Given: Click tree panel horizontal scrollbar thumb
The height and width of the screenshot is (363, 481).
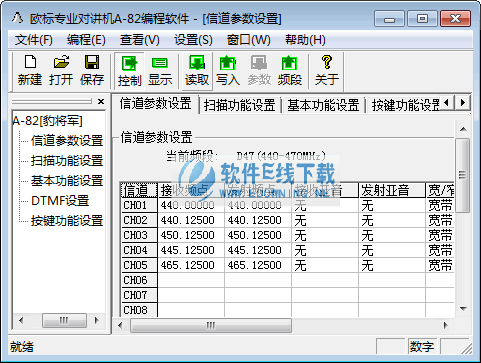Looking at the screenshot, I should (x=64, y=321).
